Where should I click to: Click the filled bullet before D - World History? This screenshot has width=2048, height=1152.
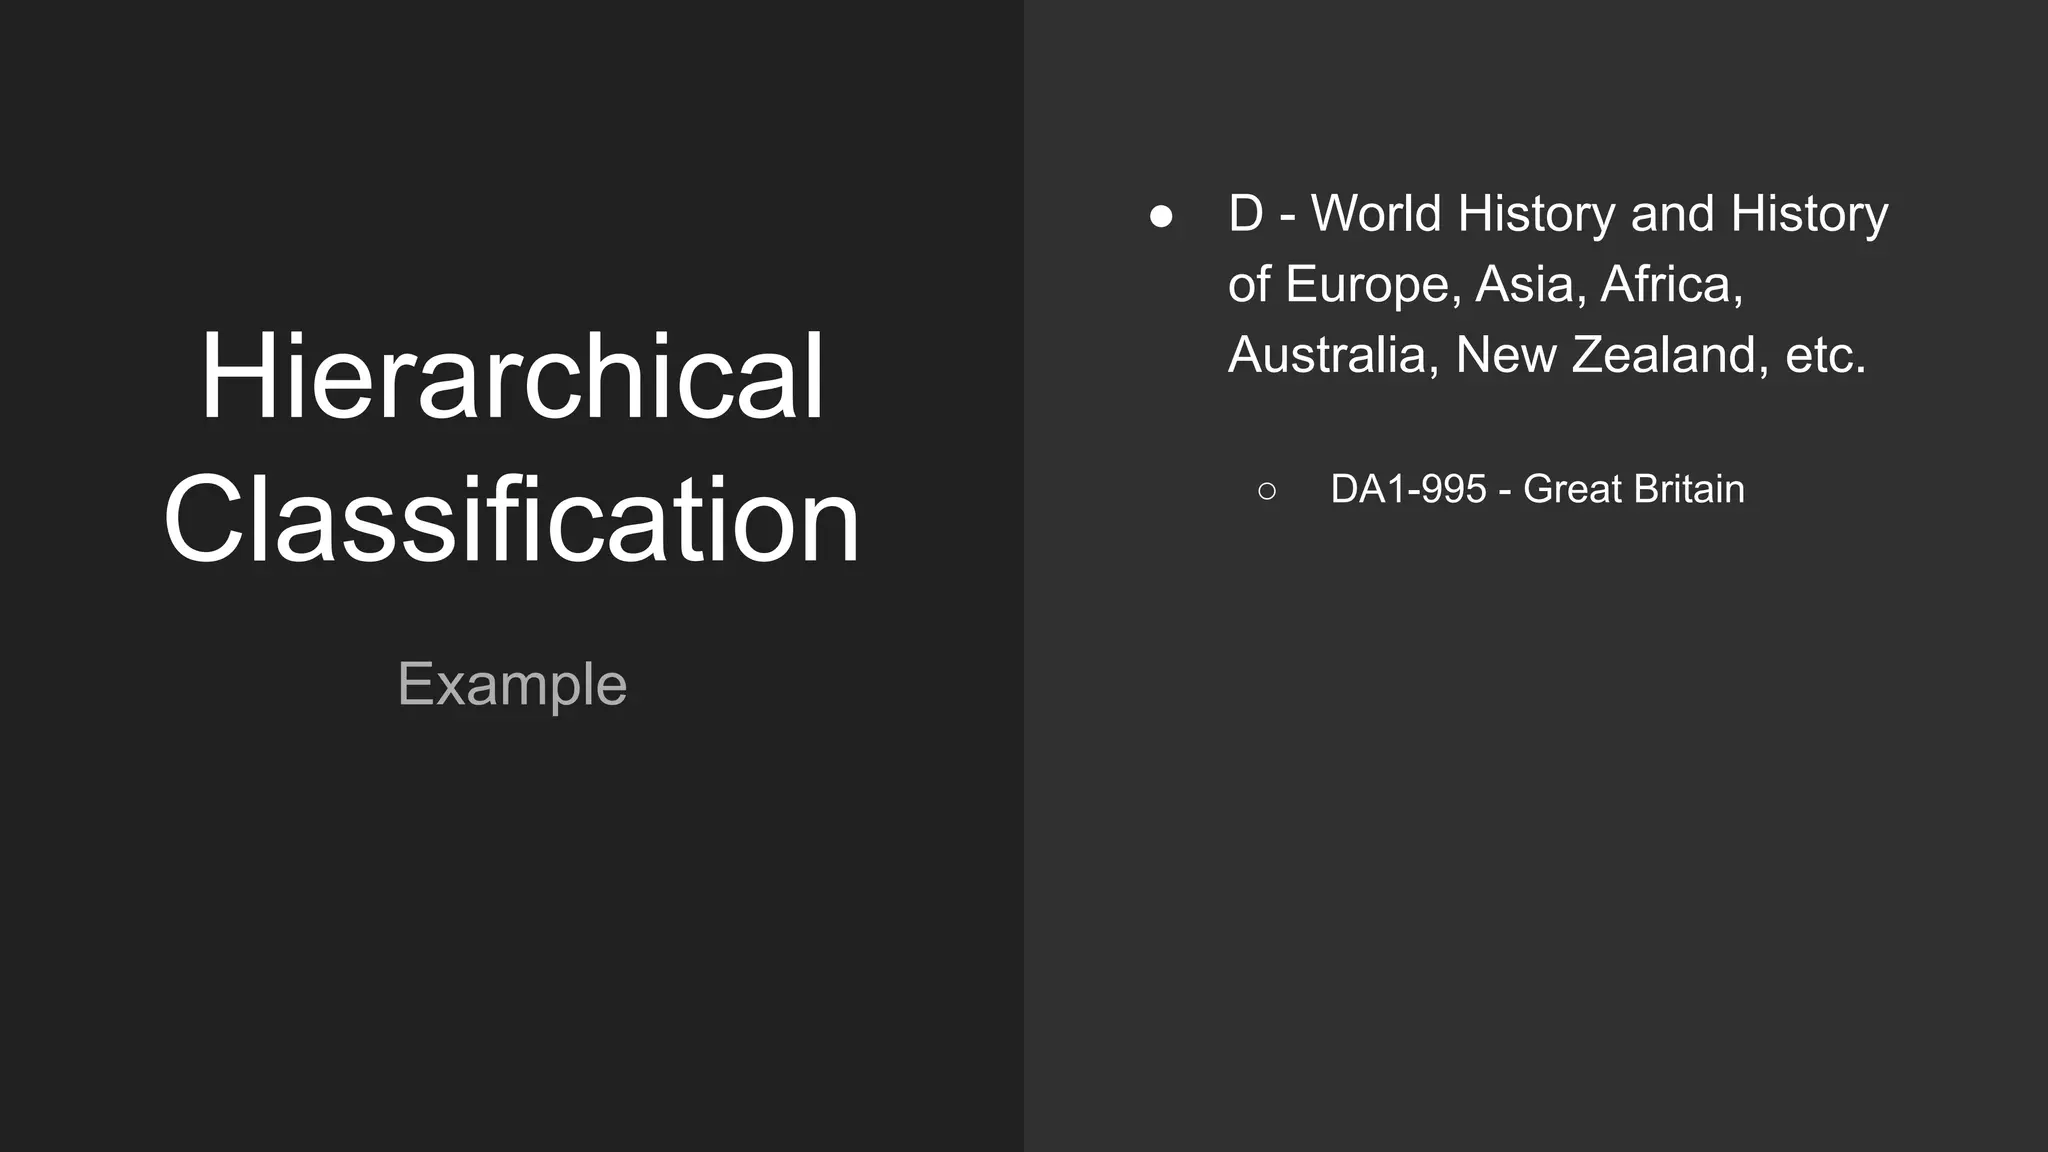click(1161, 216)
